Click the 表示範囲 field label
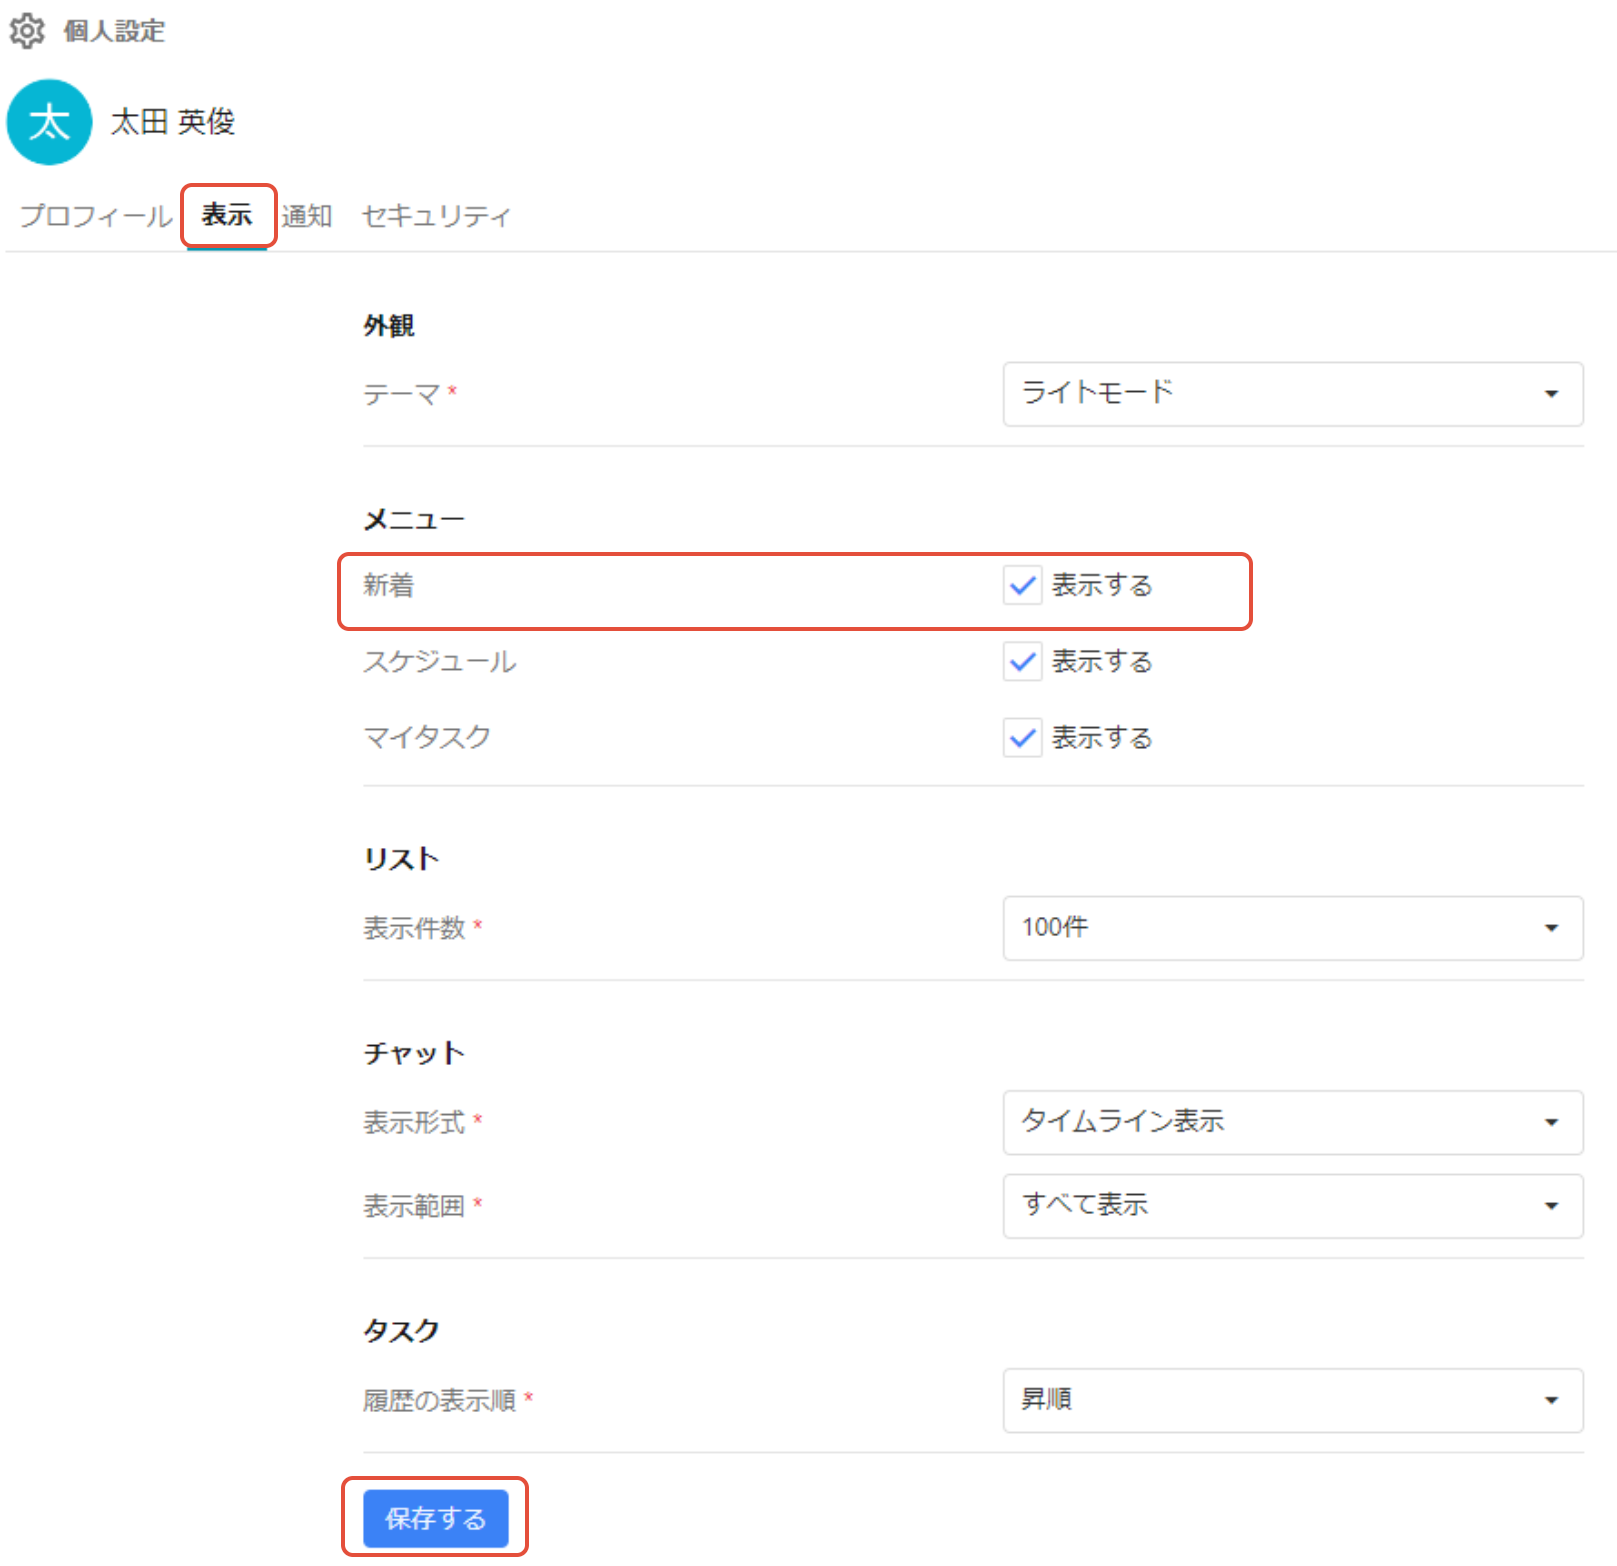The image size is (1617, 1566). pyautogui.click(x=414, y=1206)
